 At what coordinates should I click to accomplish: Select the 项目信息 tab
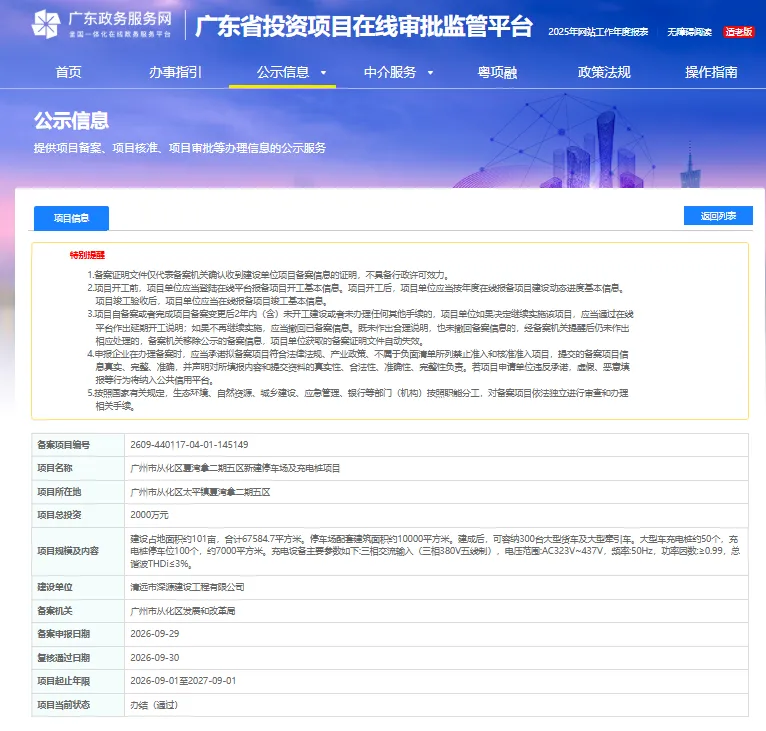point(71,218)
